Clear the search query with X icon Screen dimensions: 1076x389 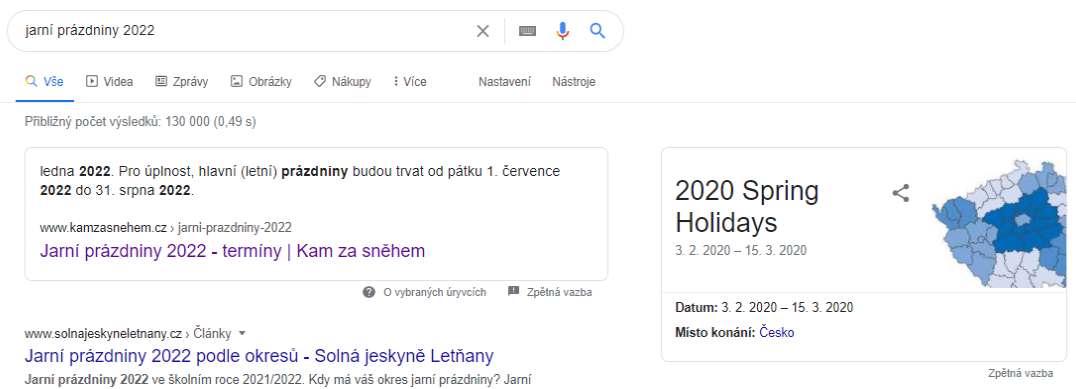pyautogui.click(x=483, y=31)
